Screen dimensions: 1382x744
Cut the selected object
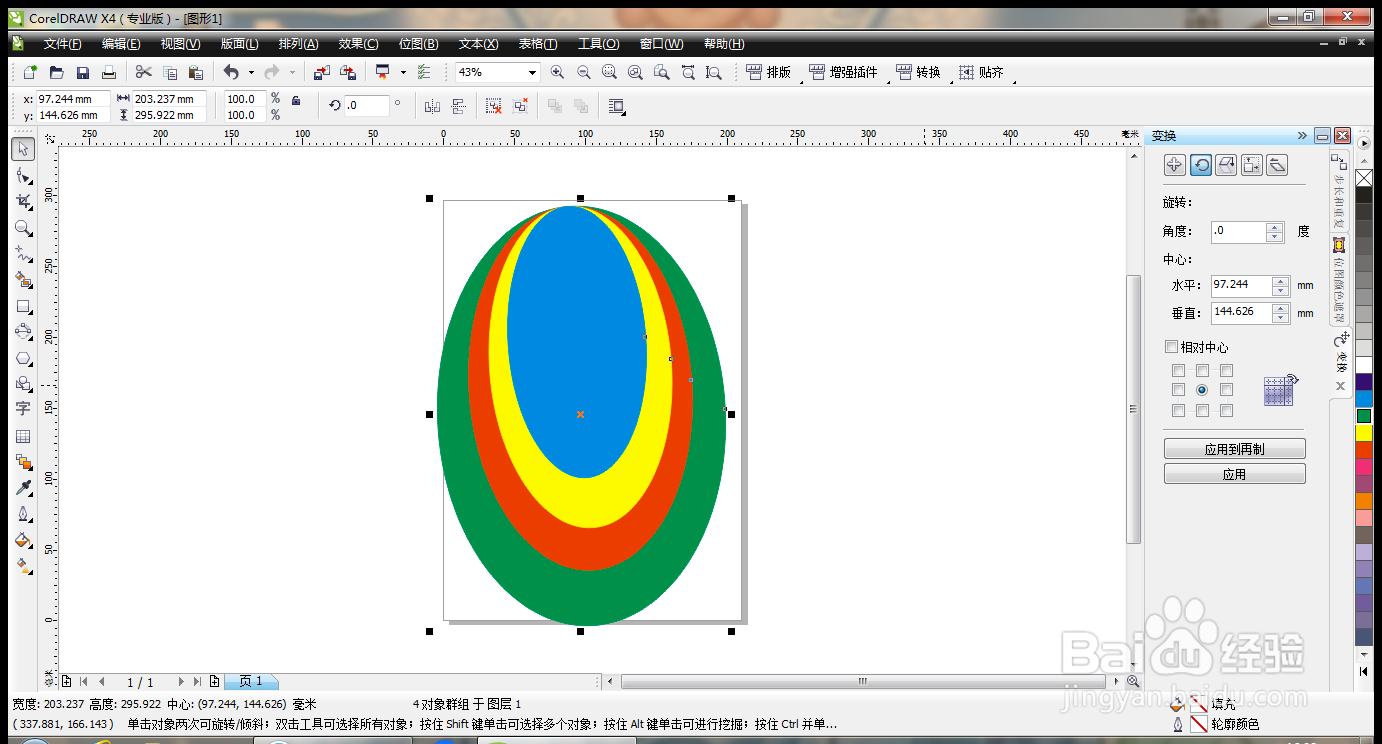143,72
